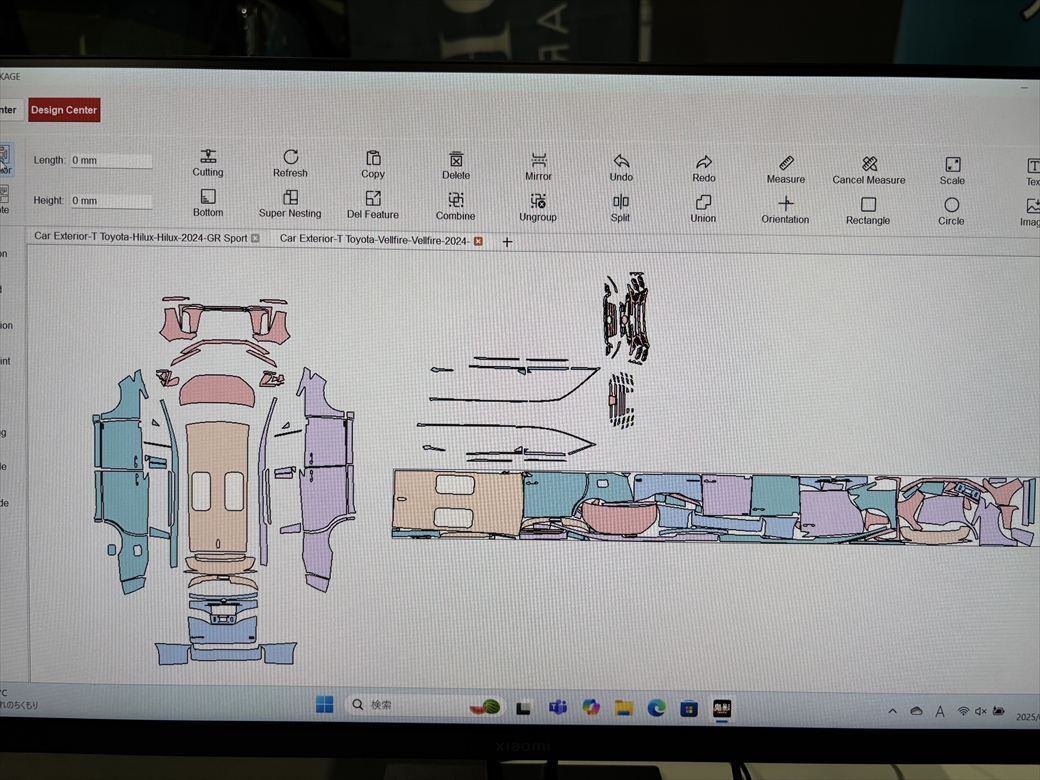The height and width of the screenshot is (780, 1040).
Task: Click the Super Nesting icon
Action: pyautogui.click(x=290, y=198)
